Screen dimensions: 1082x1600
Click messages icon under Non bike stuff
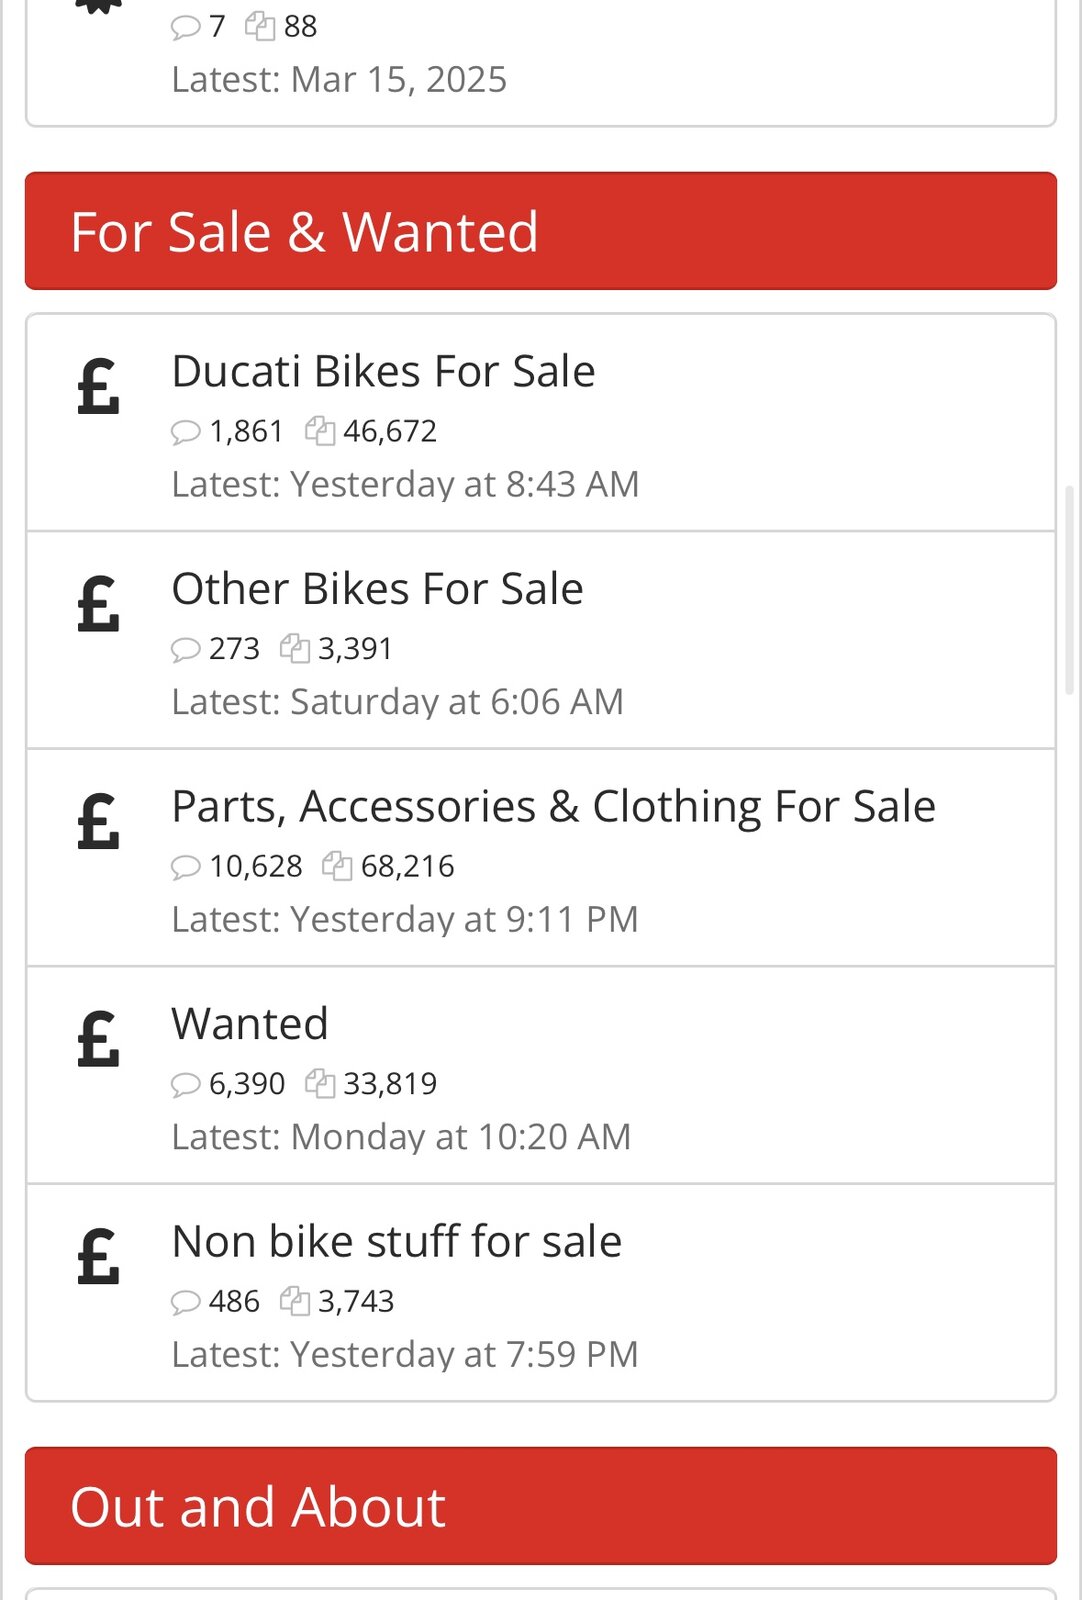[x=295, y=1301]
